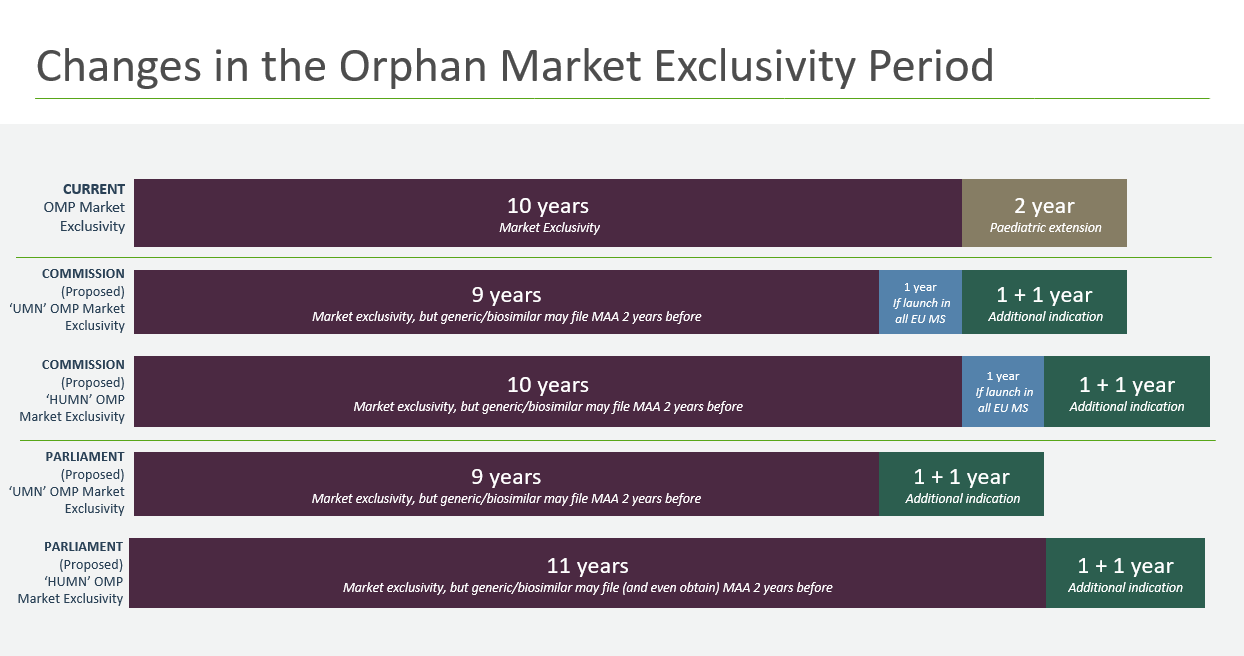The width and height of the screenshot is (1244, 656).
Task: Click the Parliament 'UMN' OMP row label
Action: coord(84,482)
